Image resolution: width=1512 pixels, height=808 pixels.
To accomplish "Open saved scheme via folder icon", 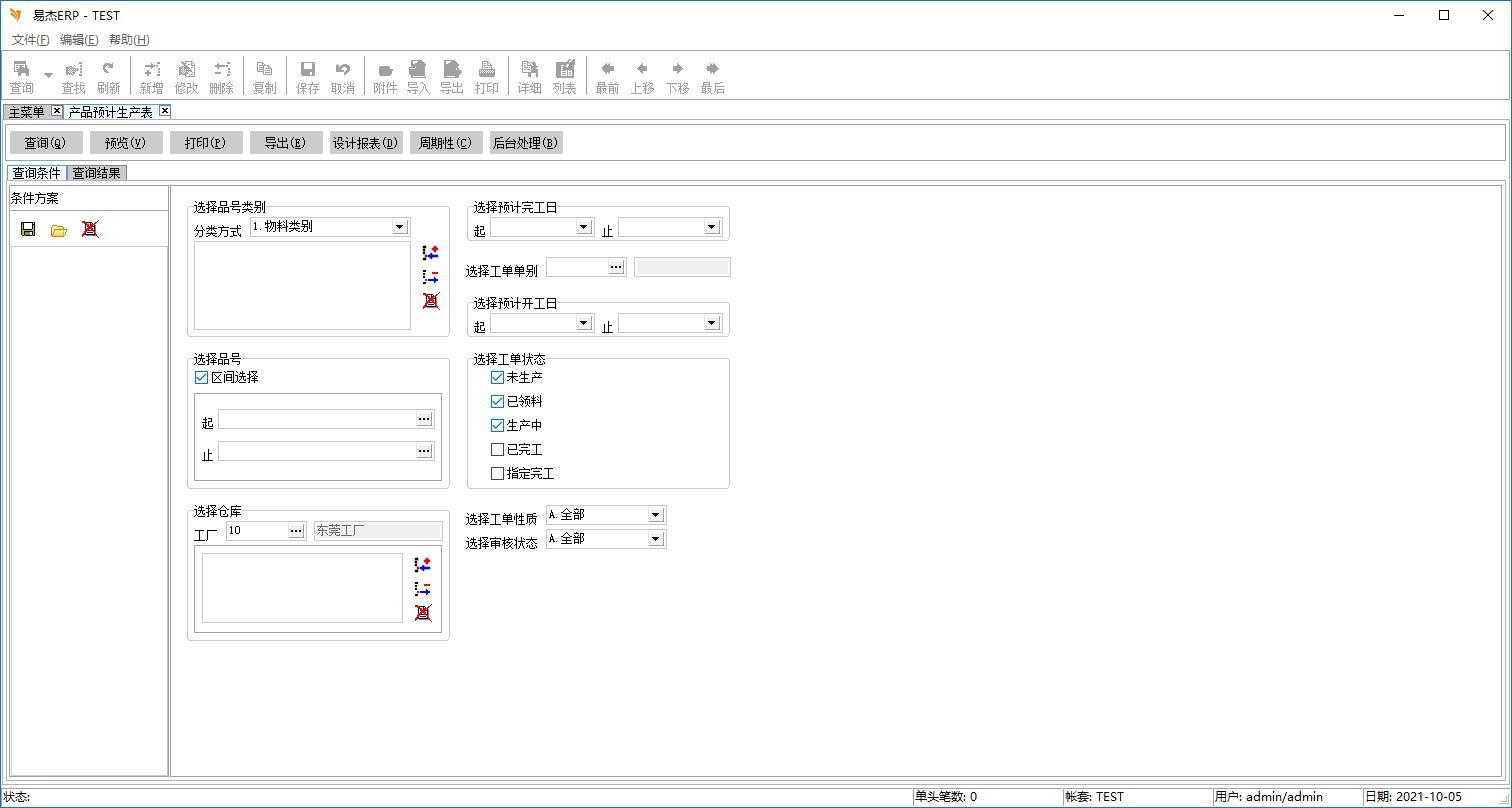I will click(x=59, y=230).
